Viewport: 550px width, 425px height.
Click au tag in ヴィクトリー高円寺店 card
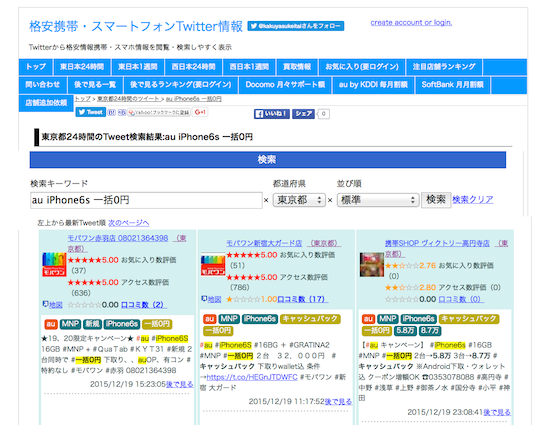click(x=368, y=319)
